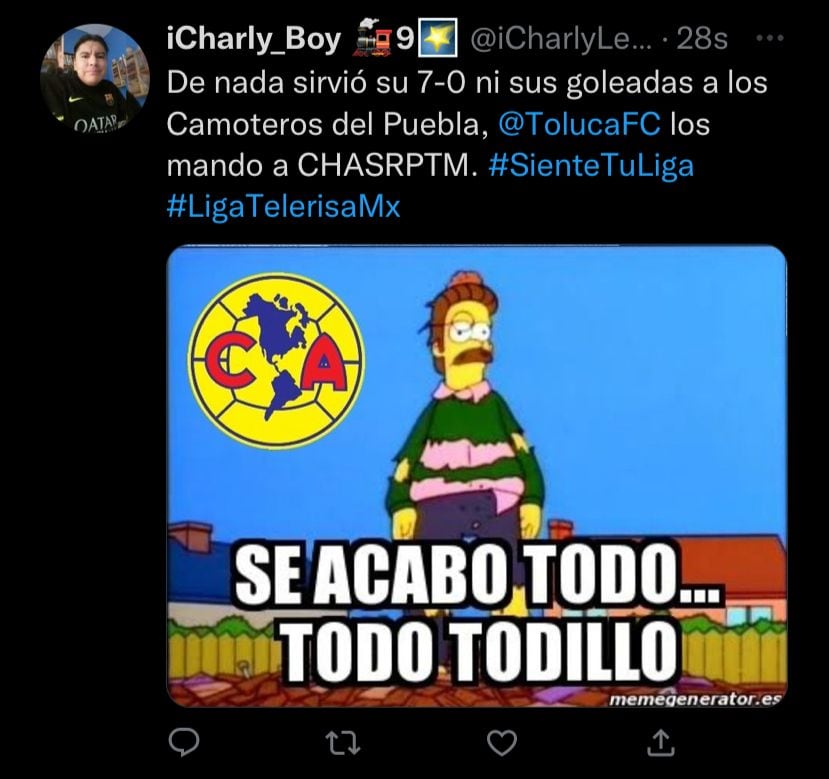Retweet this post using the arrows icon
This screenshot has width=829, height=779.
(x=343, y=743)
